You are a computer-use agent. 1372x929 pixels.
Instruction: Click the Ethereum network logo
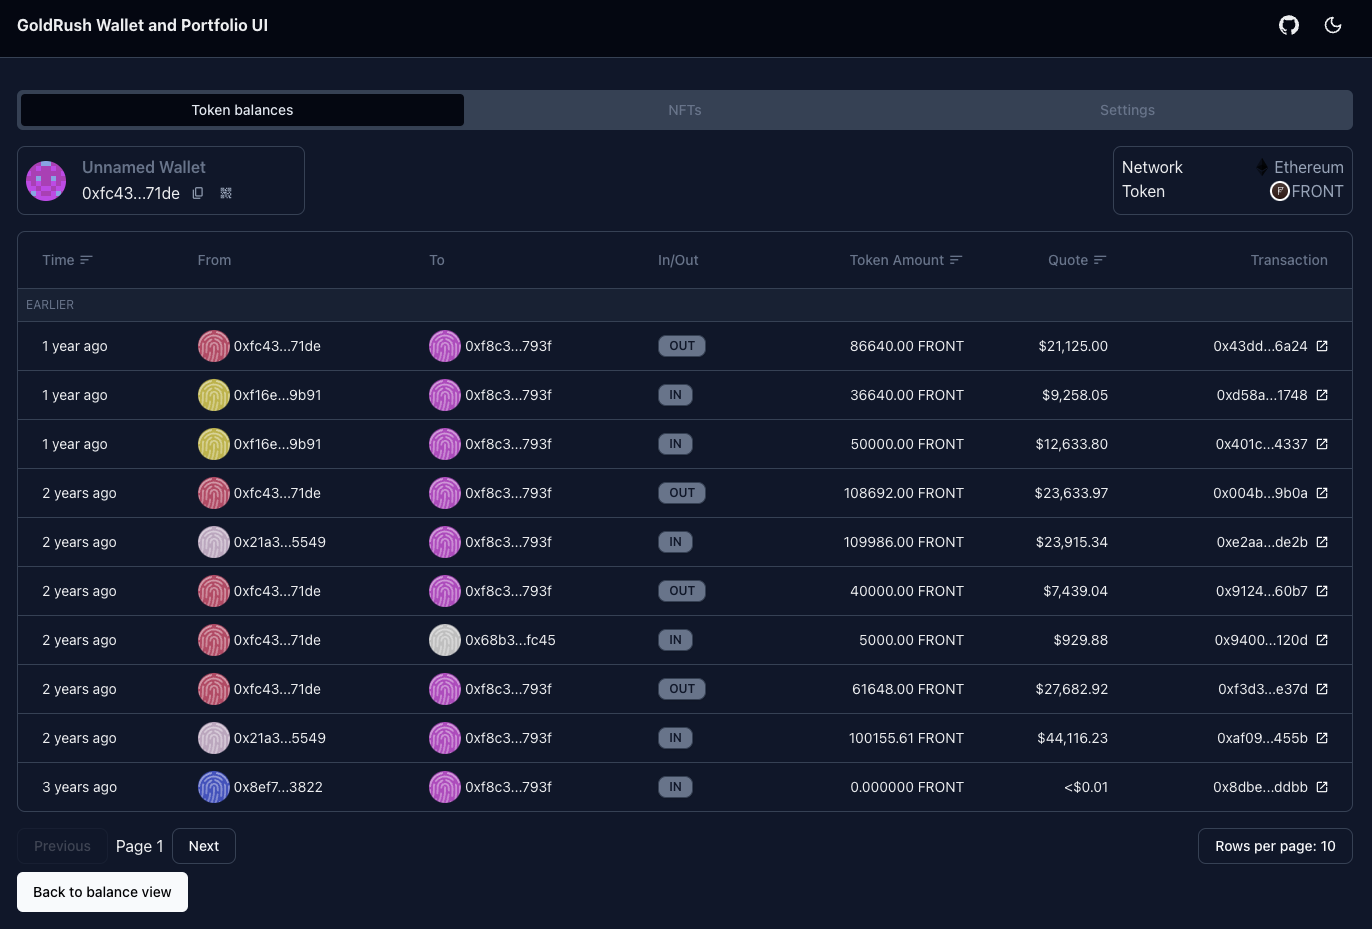pos(1262,167)
